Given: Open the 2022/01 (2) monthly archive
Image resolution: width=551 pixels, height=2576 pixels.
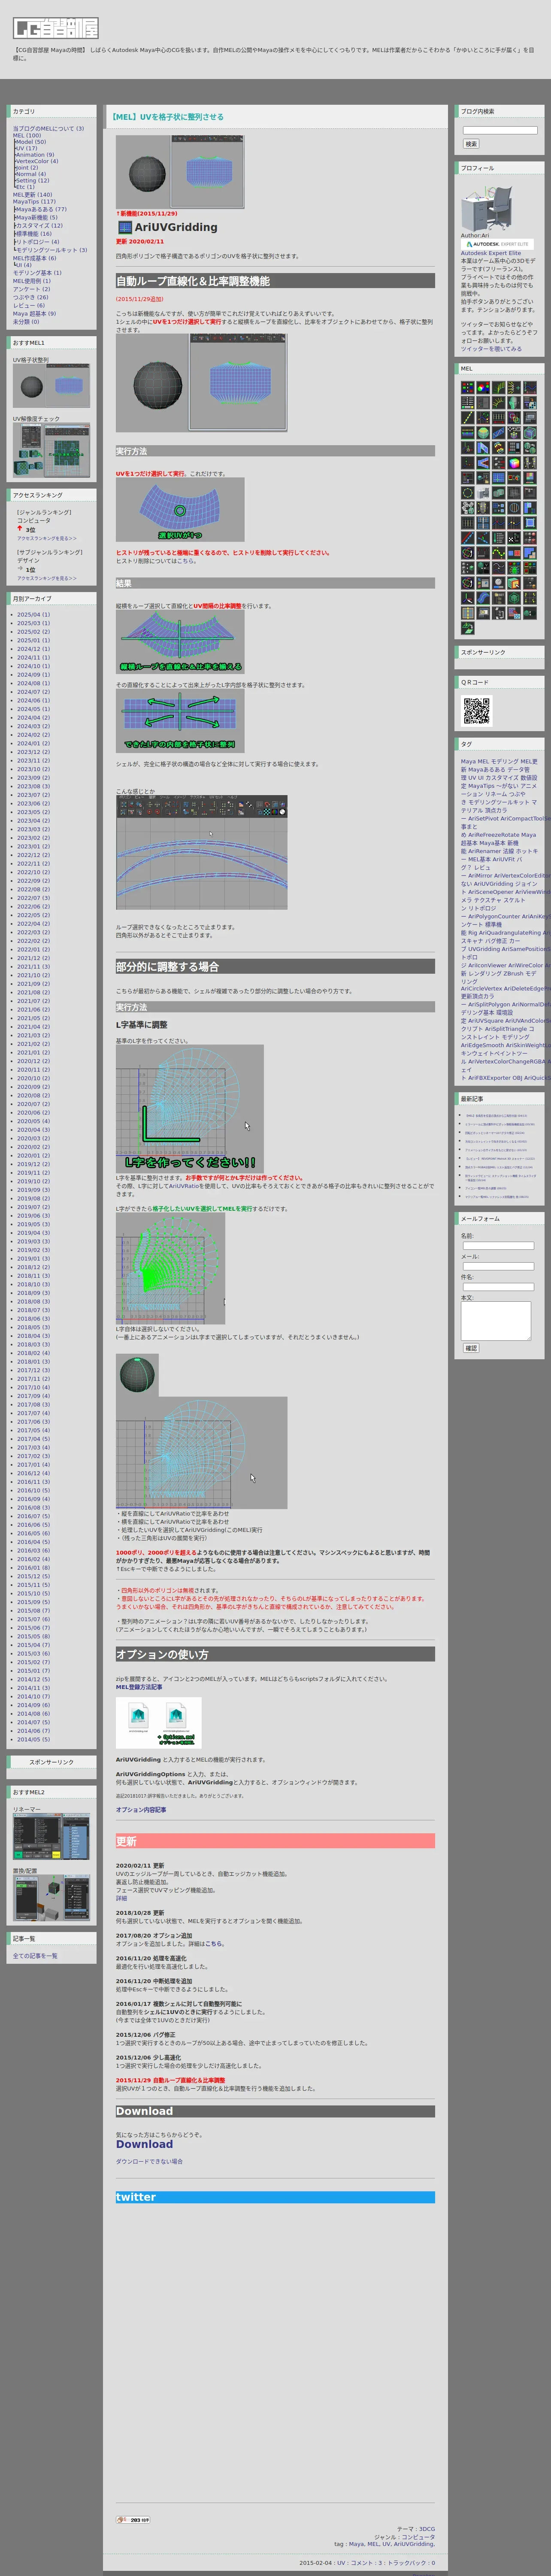Looking at the screenshot, I should tap(33, 949).
